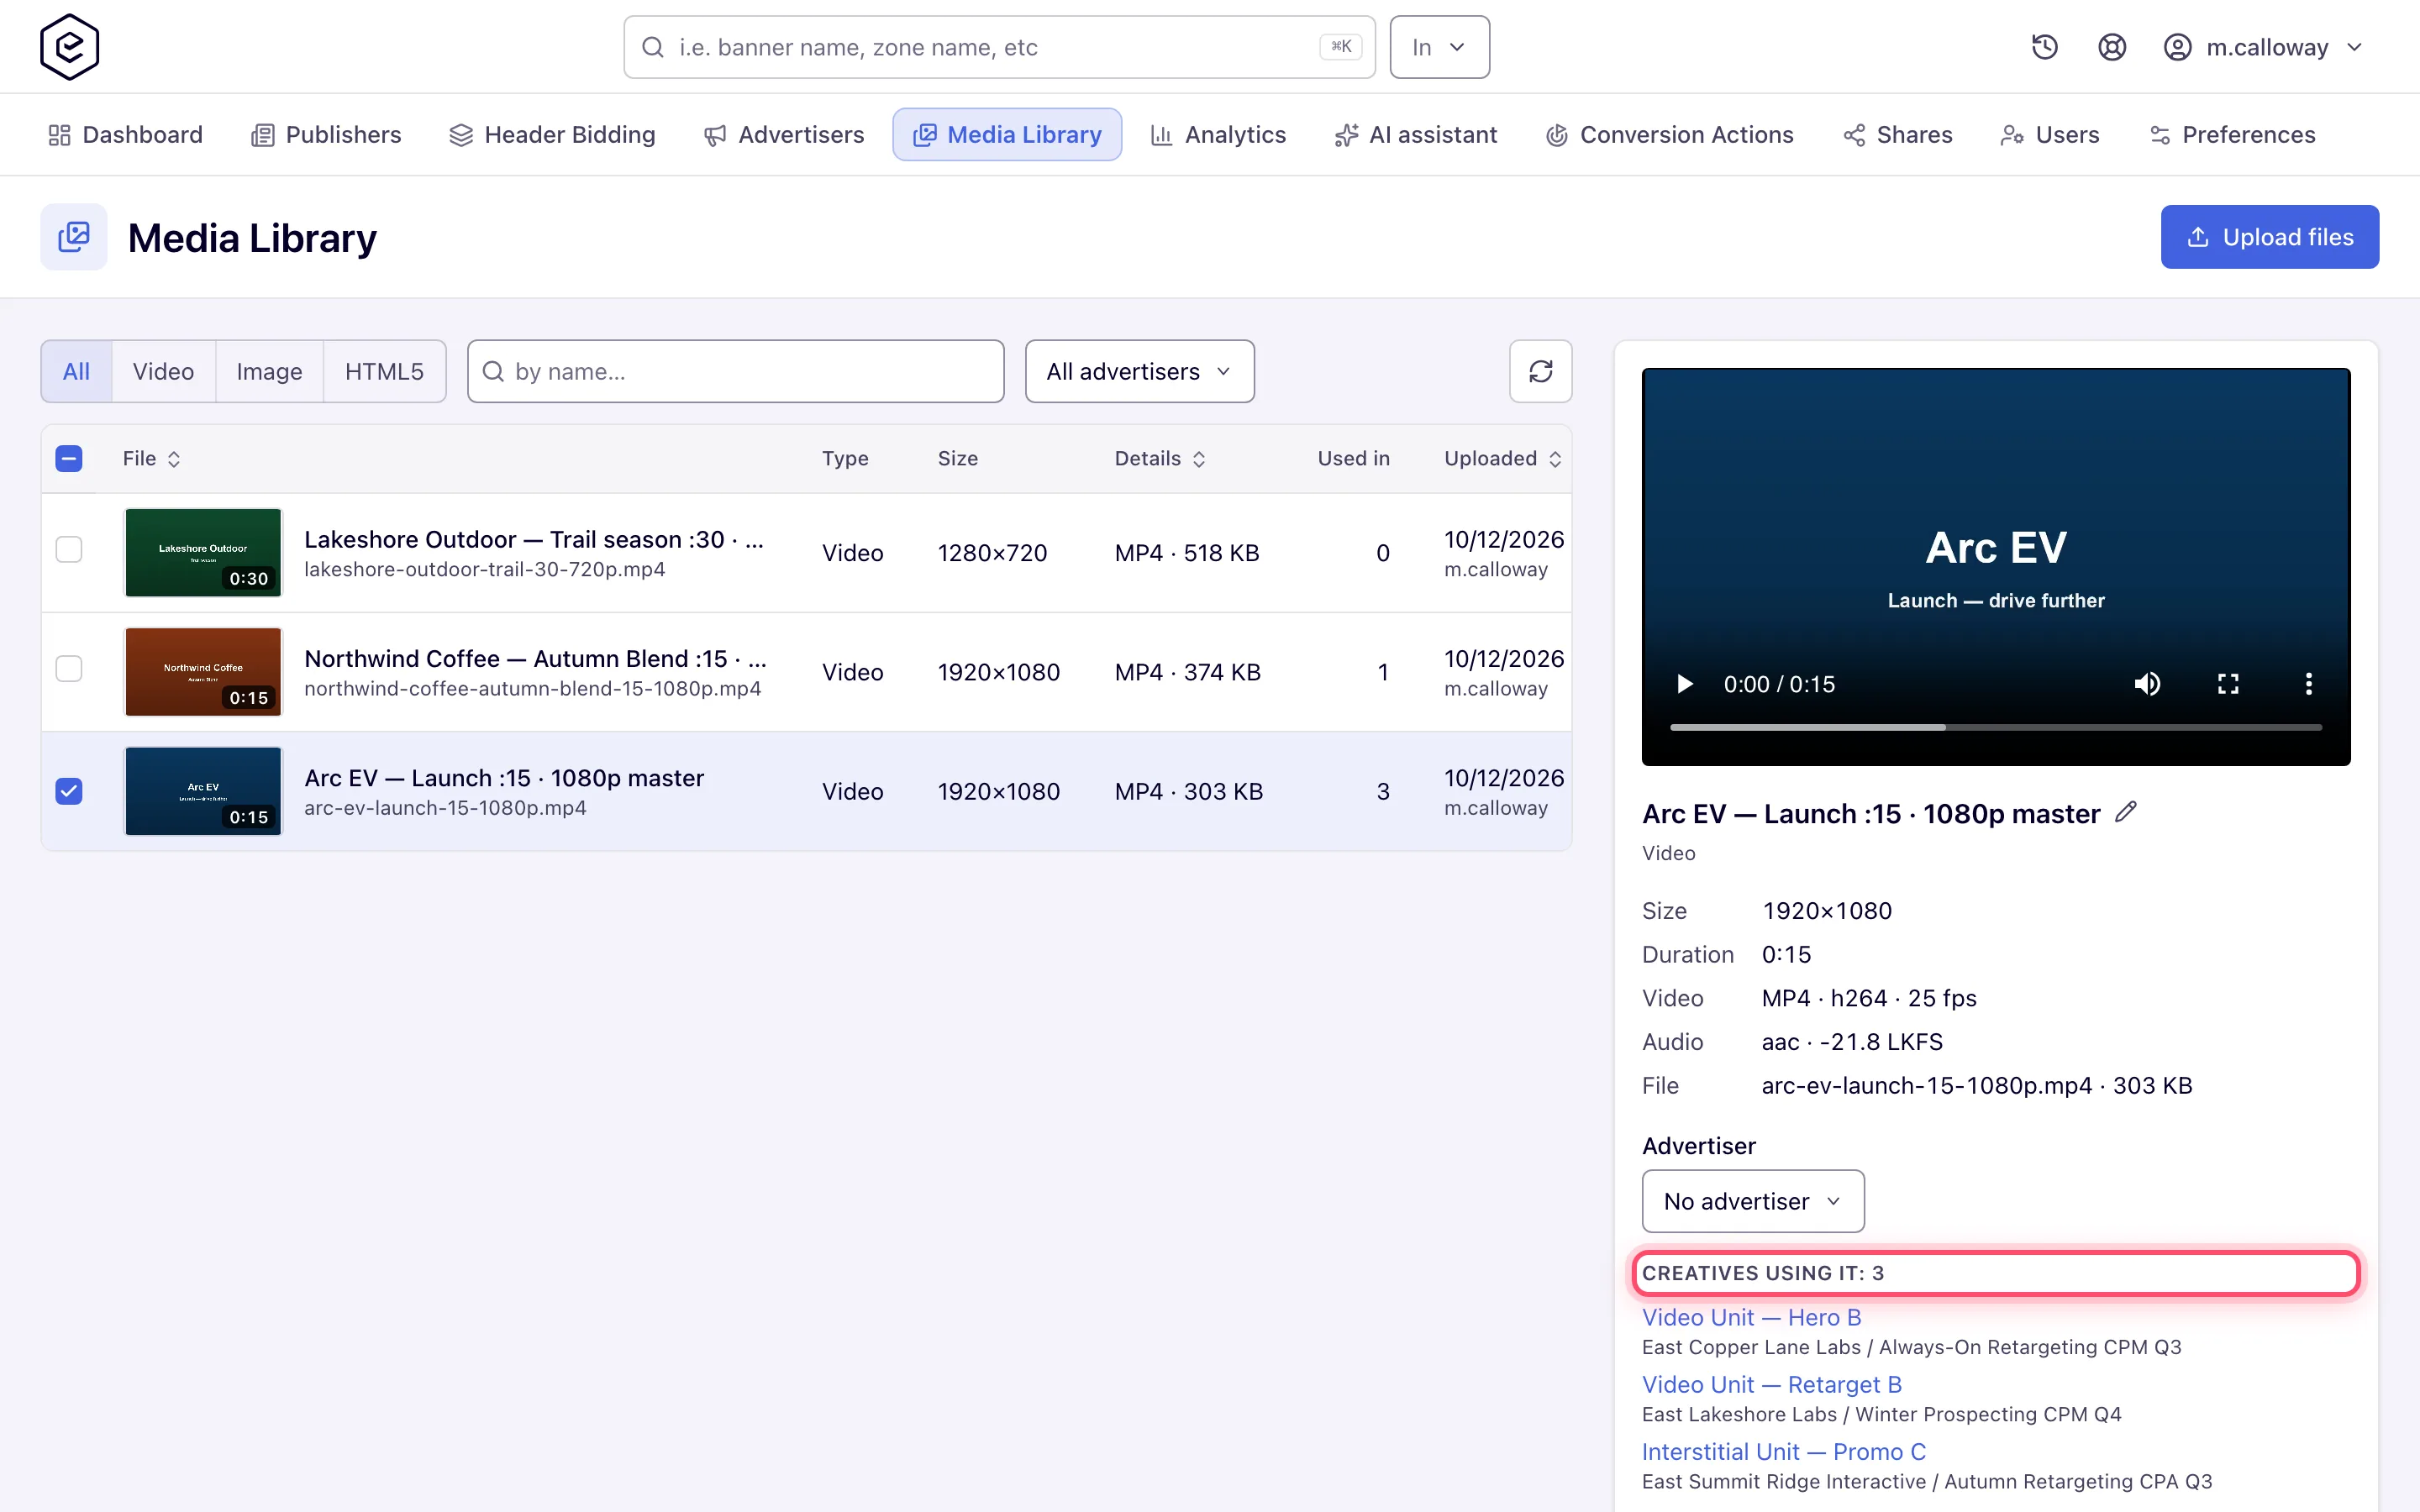Open the history clock icon

[x=2044, y=47]
